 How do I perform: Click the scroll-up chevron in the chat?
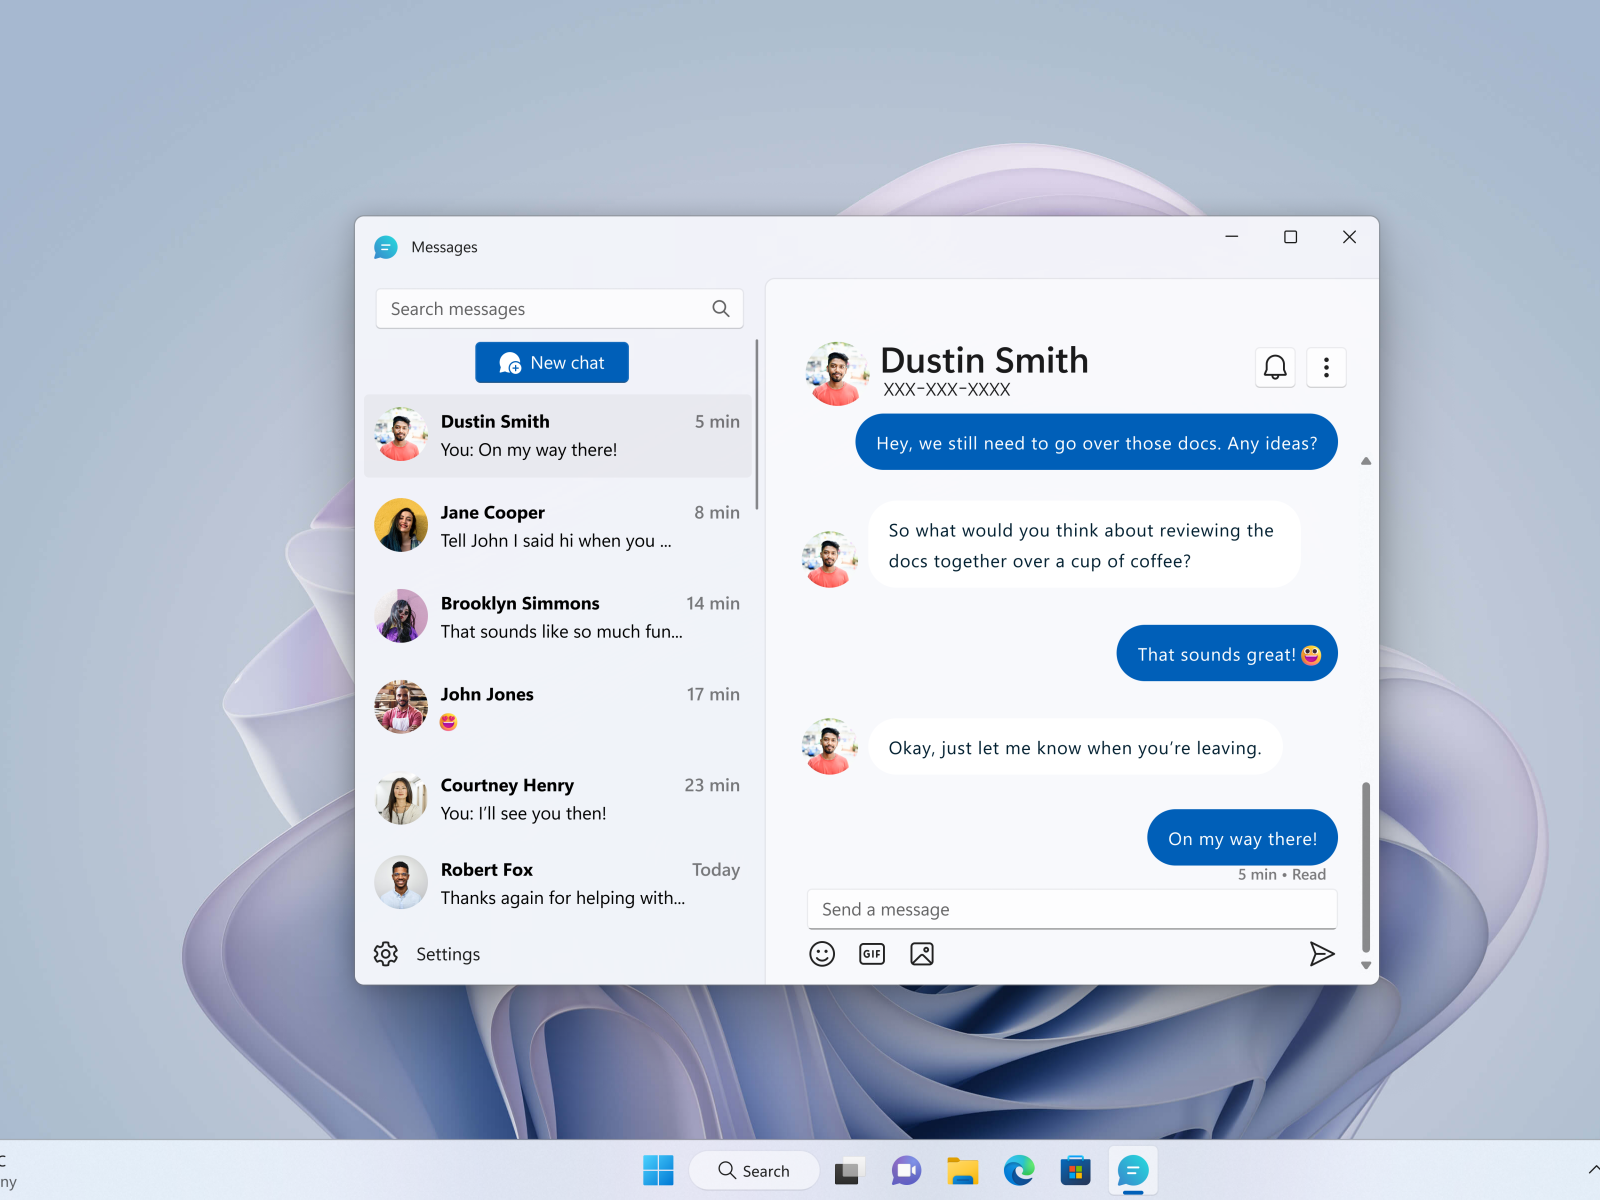(x=1365, y=461)
